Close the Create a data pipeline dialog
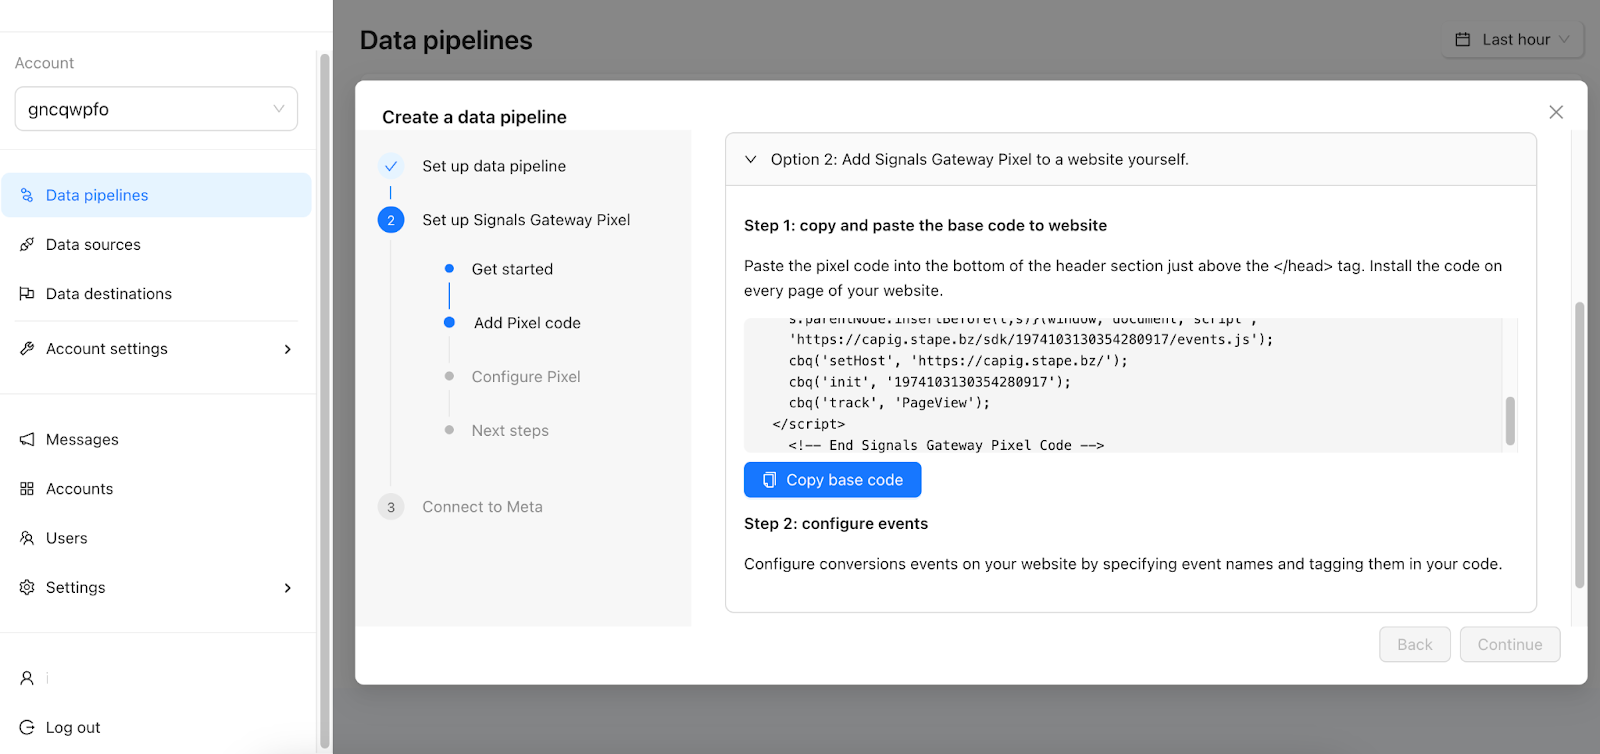Screen dimensions: 1600x754 tap(1556, 112)
